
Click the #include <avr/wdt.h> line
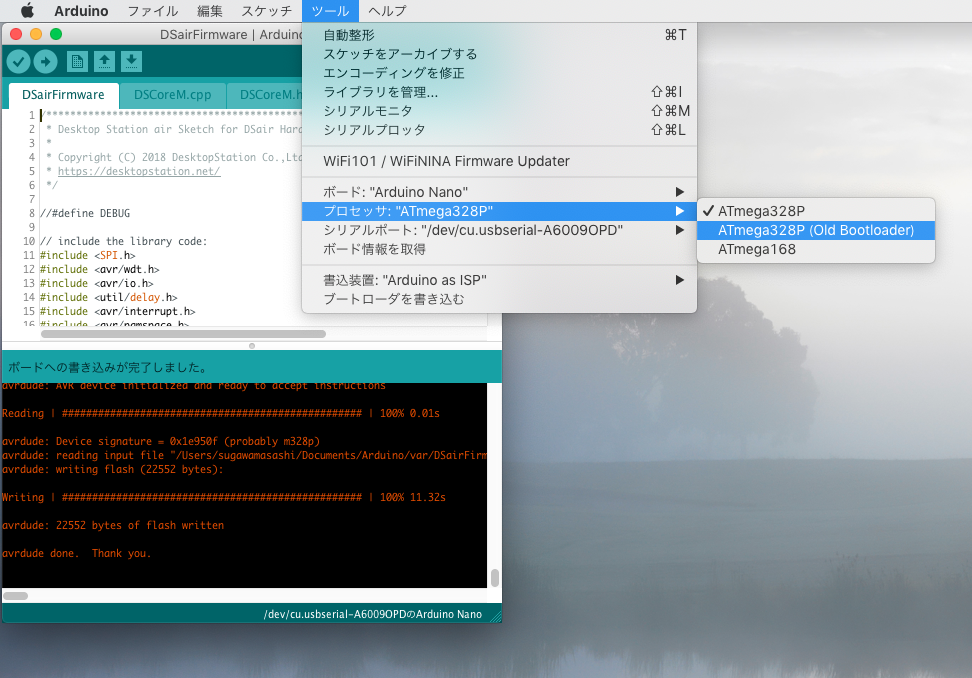[x=99, y=269]
